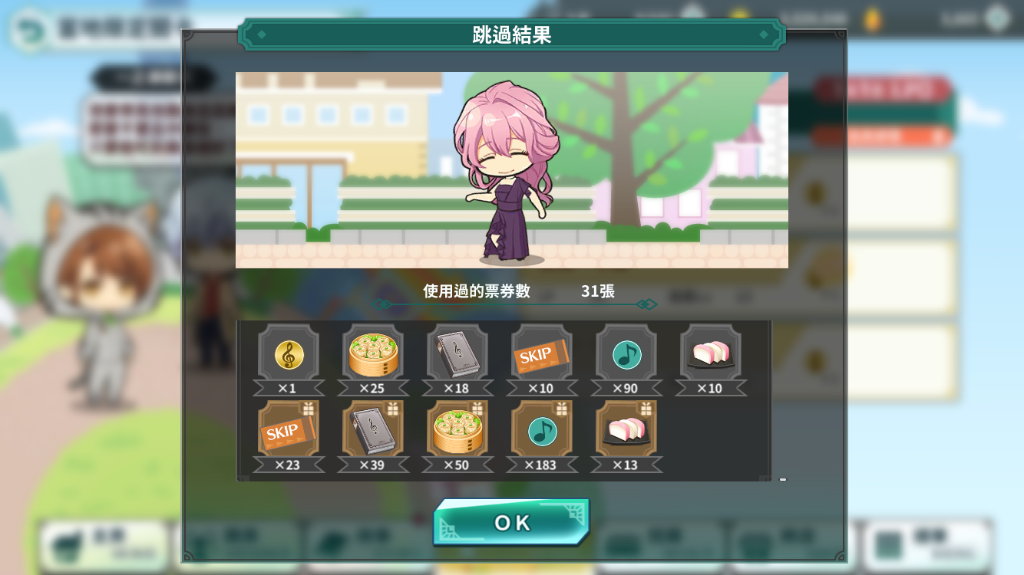Tap the pink-haired chibi character
Viewport: 1024px width, 575px height.
[x=507, y=172]
